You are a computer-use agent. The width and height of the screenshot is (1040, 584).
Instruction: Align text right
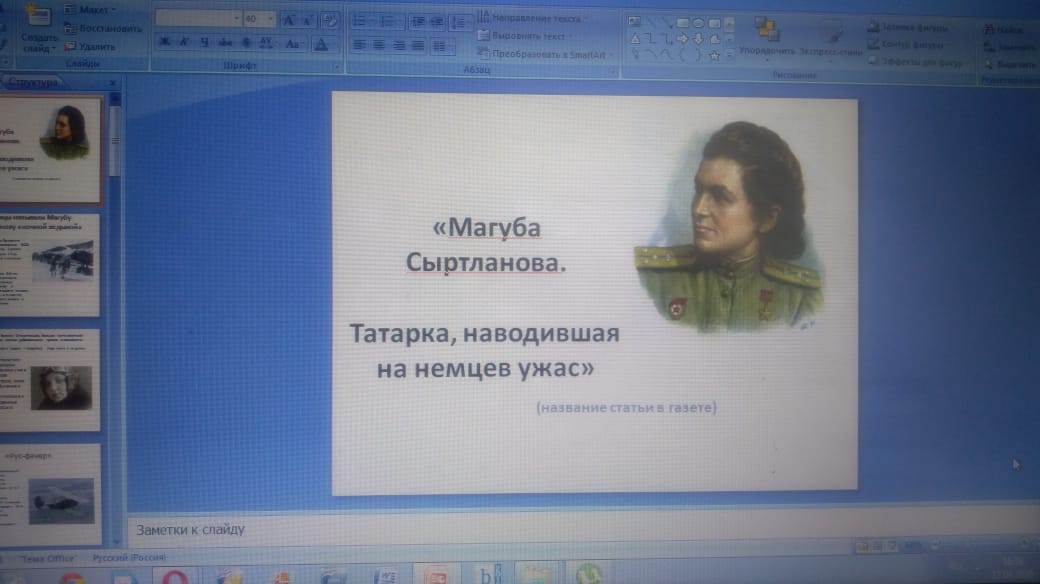point(399,45)
